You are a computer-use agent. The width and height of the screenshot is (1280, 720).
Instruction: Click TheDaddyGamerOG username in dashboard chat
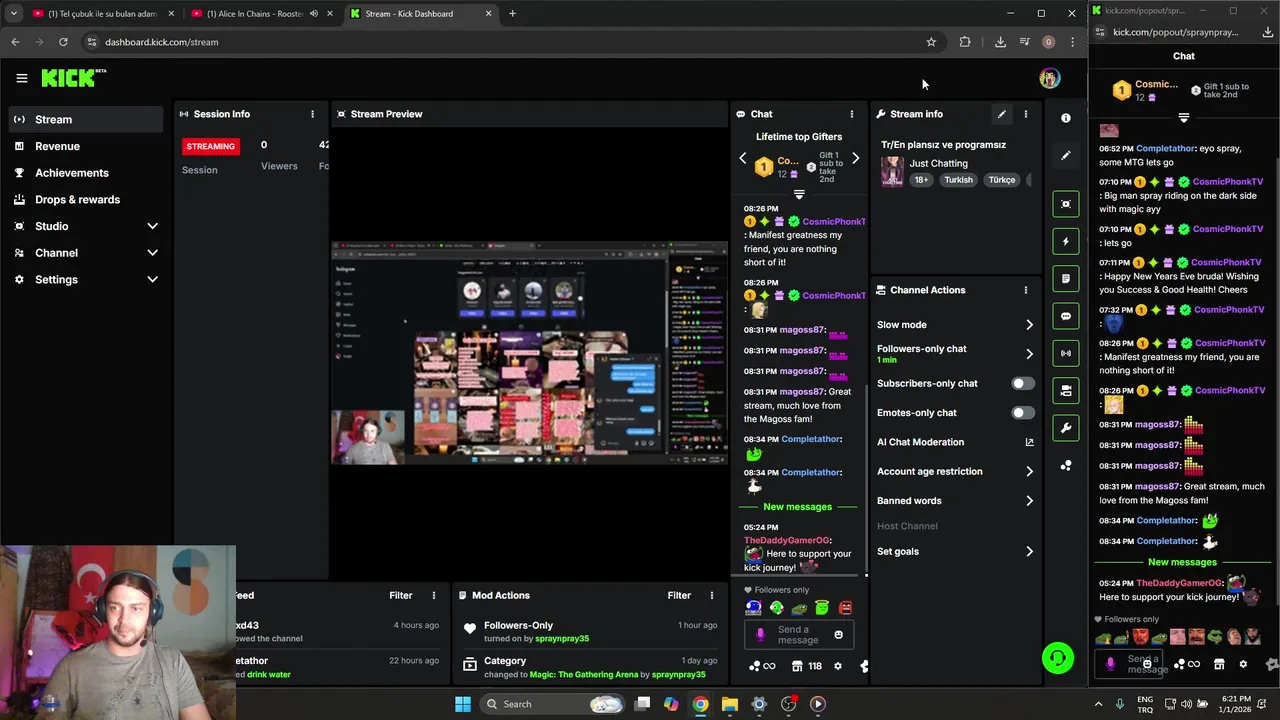(786, 540)
